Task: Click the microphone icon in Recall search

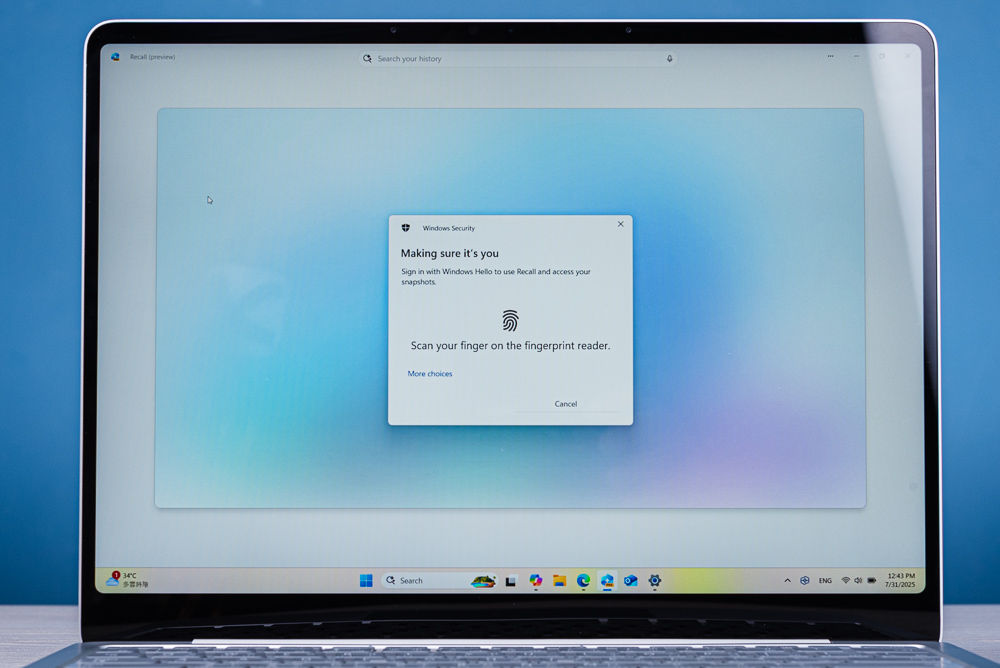Action: coord(670,59)
